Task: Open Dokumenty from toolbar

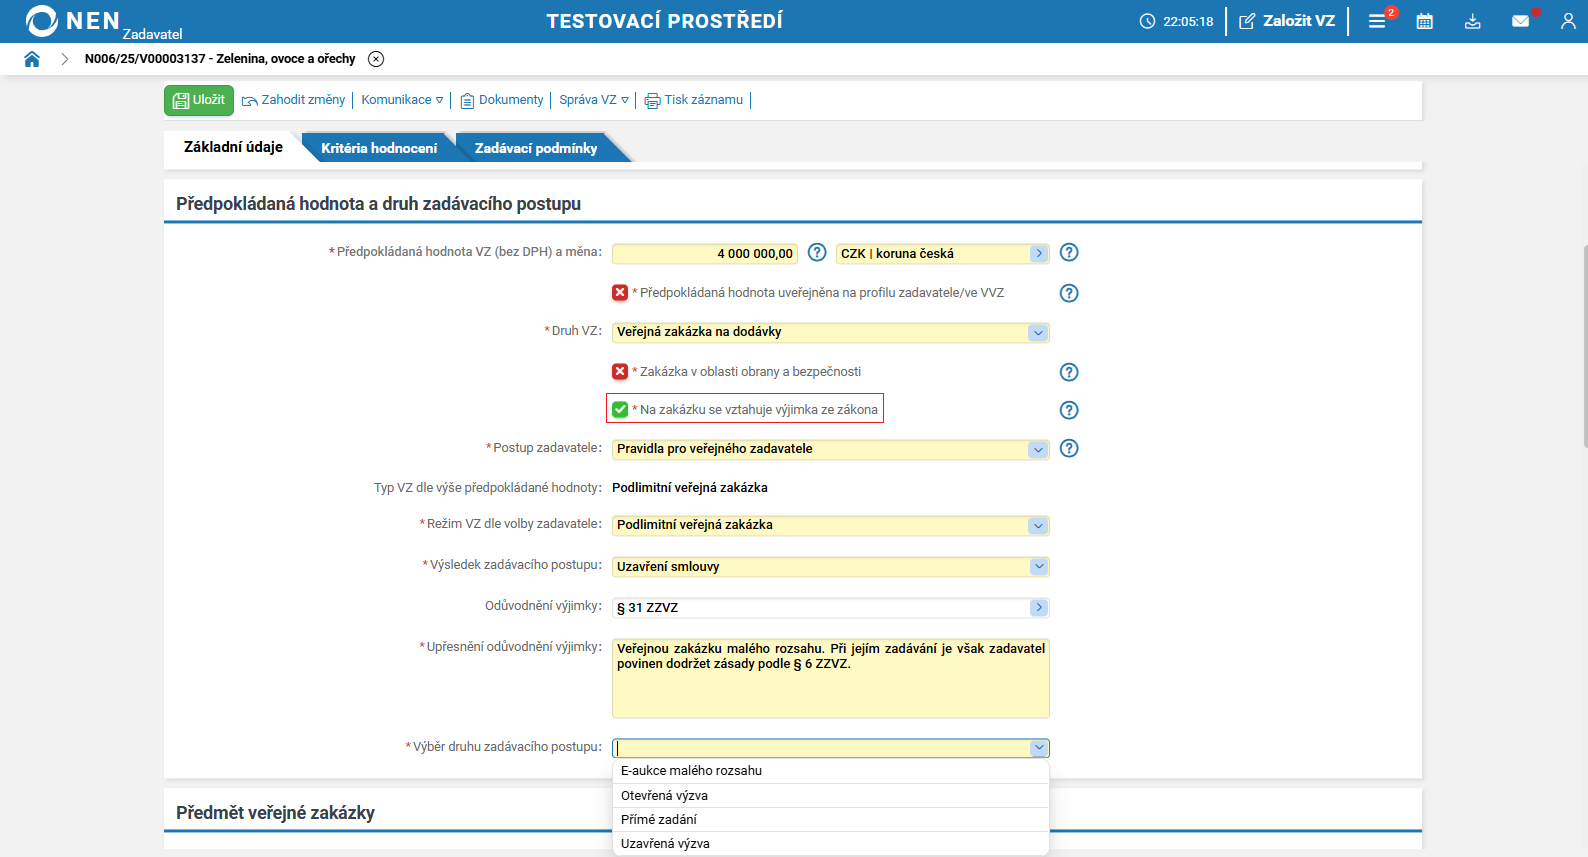Action: (502, 100)
